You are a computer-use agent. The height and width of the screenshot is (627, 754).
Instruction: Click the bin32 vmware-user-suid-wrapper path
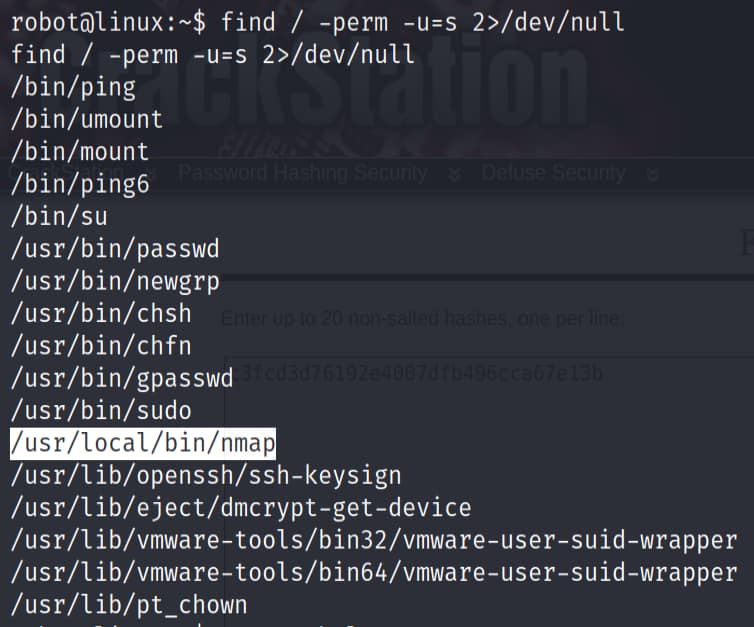[374, 540]
